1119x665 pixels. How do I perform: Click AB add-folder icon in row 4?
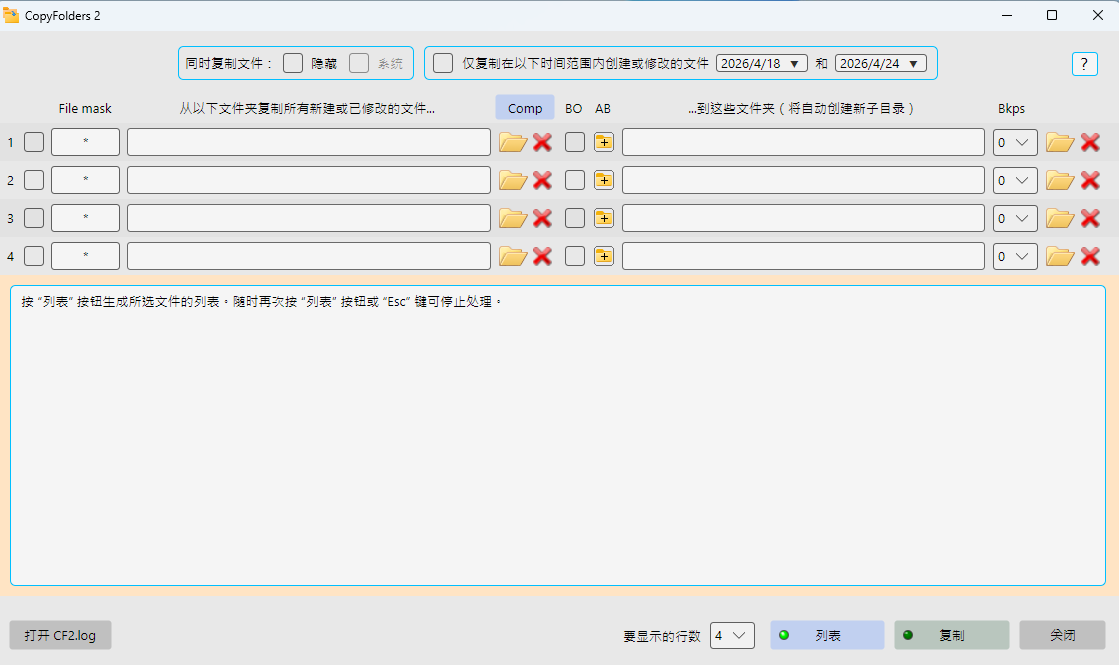coord(604,256)
